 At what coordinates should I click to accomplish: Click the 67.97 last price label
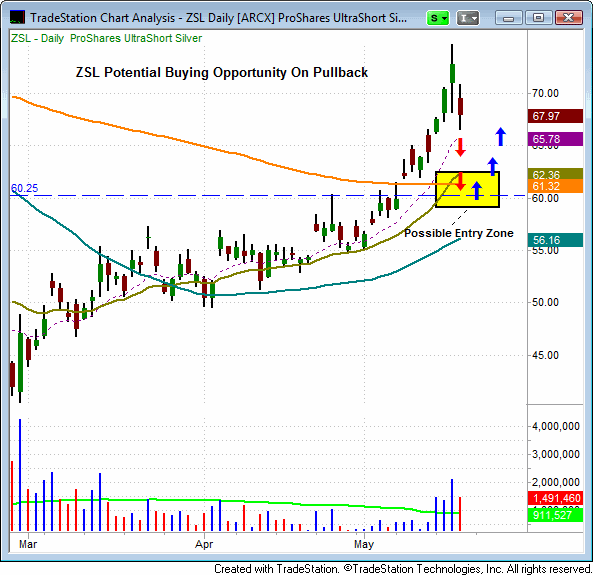click(x=555, y=116)
